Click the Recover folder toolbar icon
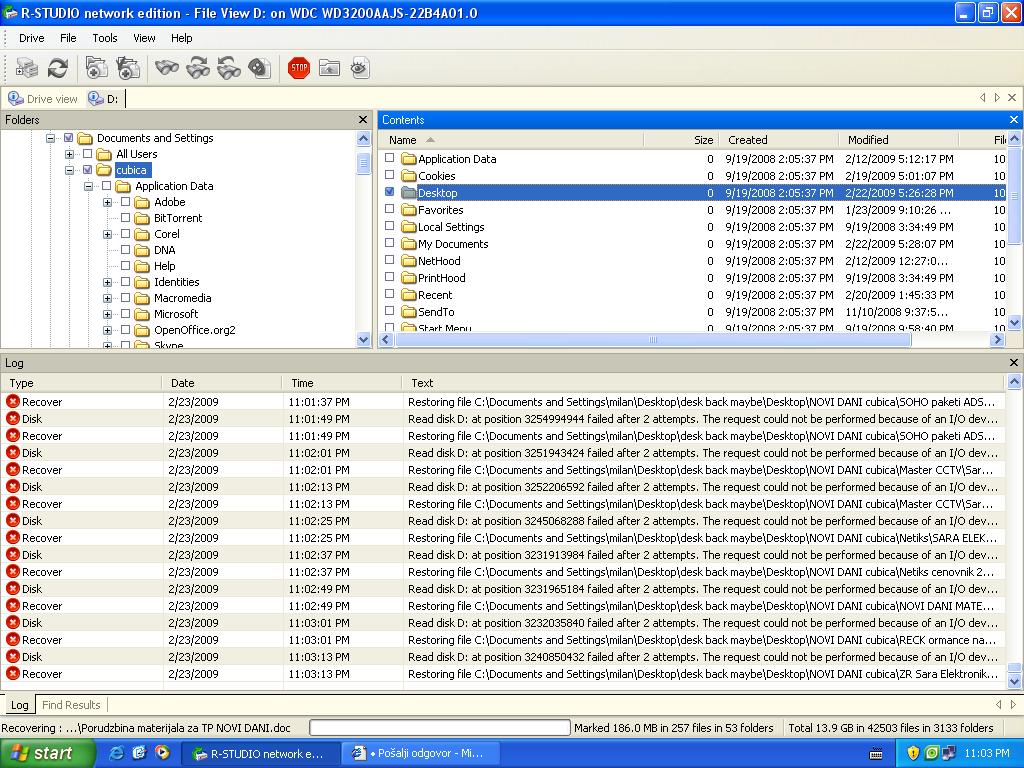1024x768 pixels. (96, 68)
